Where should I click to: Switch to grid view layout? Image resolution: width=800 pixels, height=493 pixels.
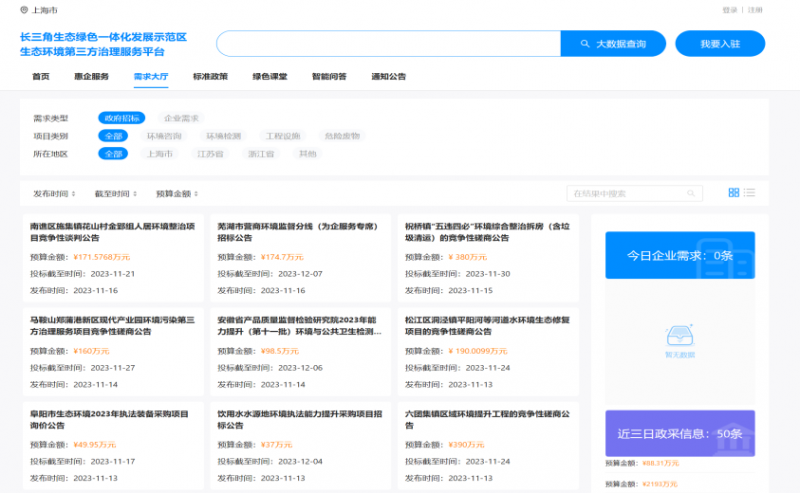[733, 192]
